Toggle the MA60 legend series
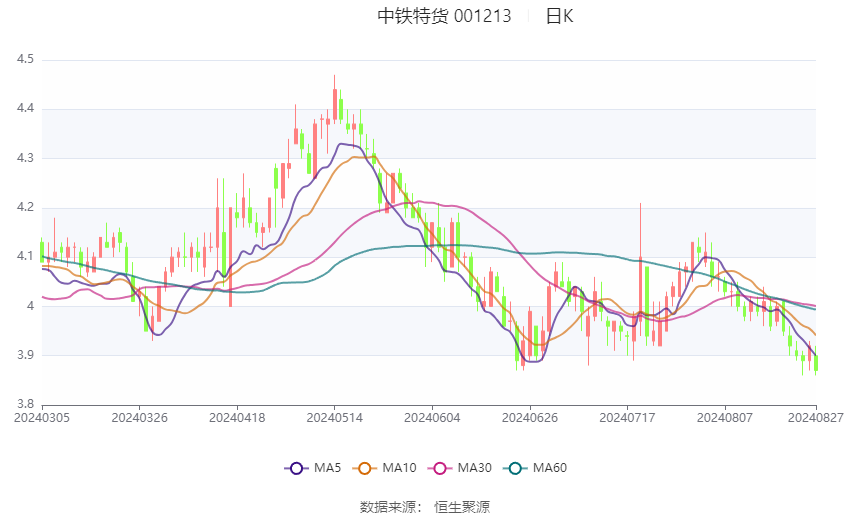The image size is (850, 517). [x=535, y=468]
